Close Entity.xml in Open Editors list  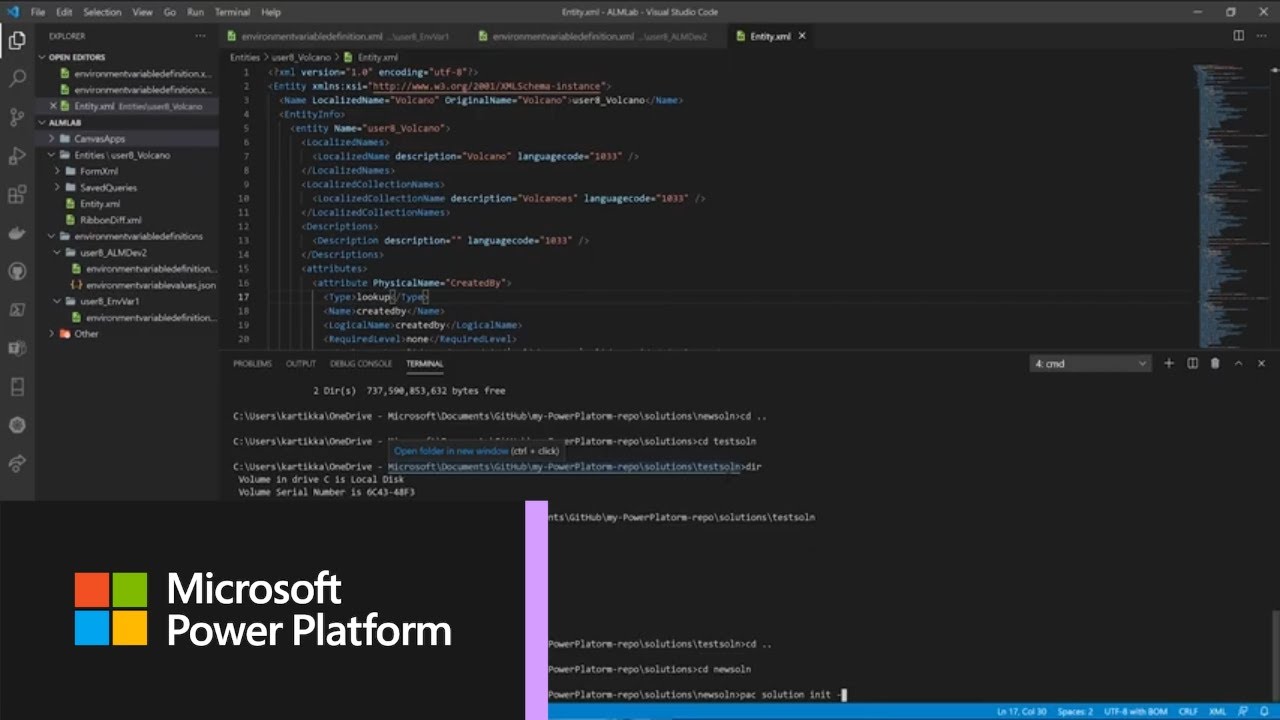coord(54,106)
